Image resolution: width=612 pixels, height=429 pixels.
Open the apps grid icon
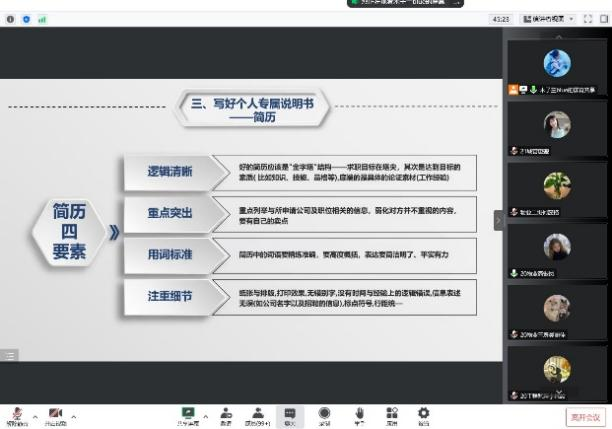click(x=391, y=412)
